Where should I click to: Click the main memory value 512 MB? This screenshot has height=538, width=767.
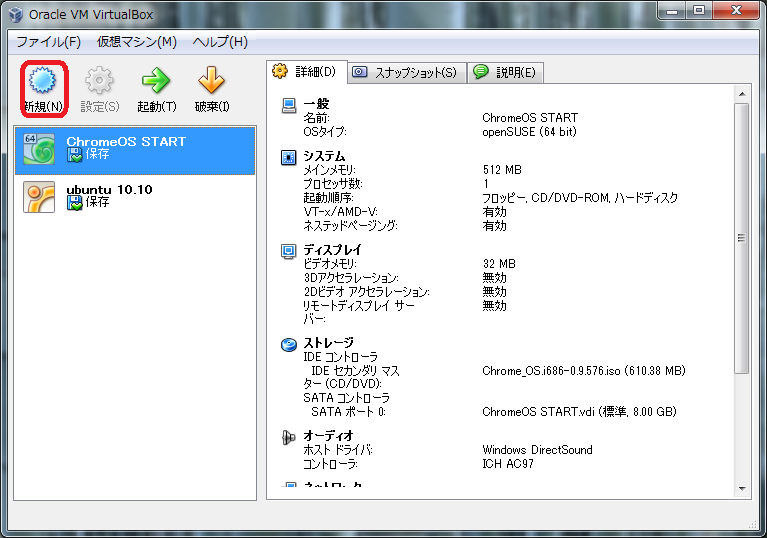(x=502, y=170)
